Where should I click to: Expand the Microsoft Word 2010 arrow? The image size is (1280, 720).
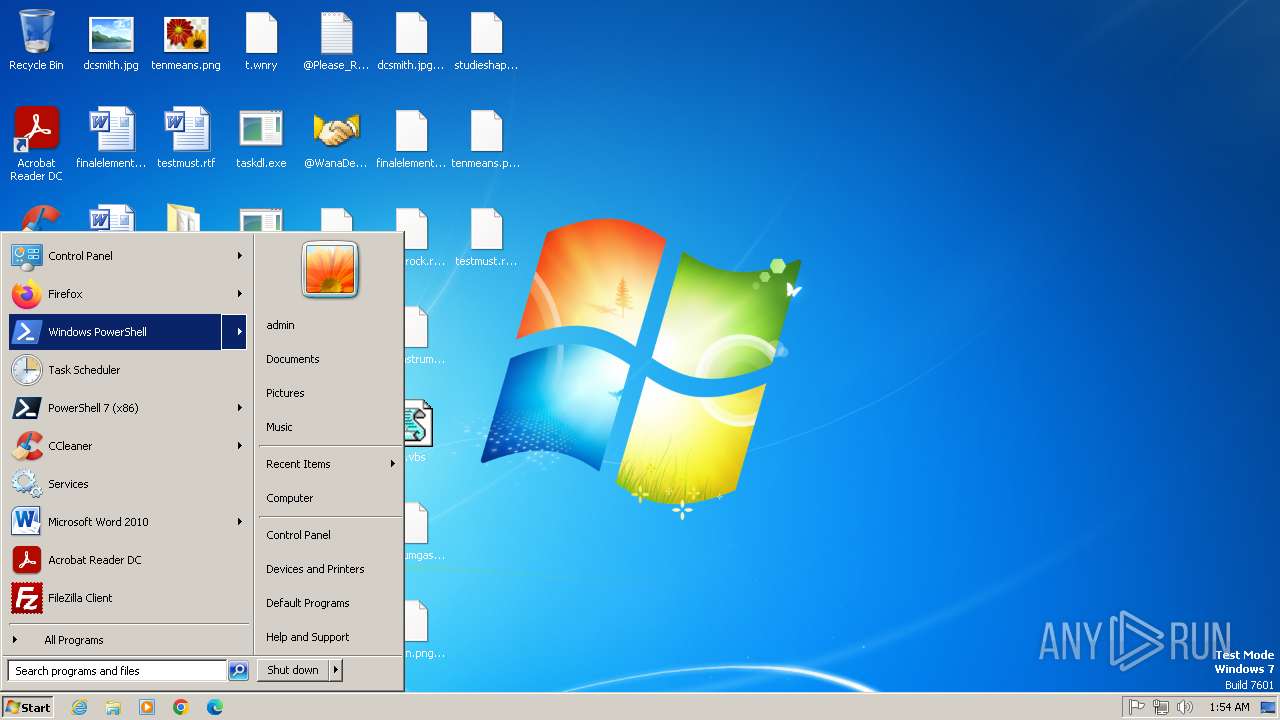(x=240, y=522)
